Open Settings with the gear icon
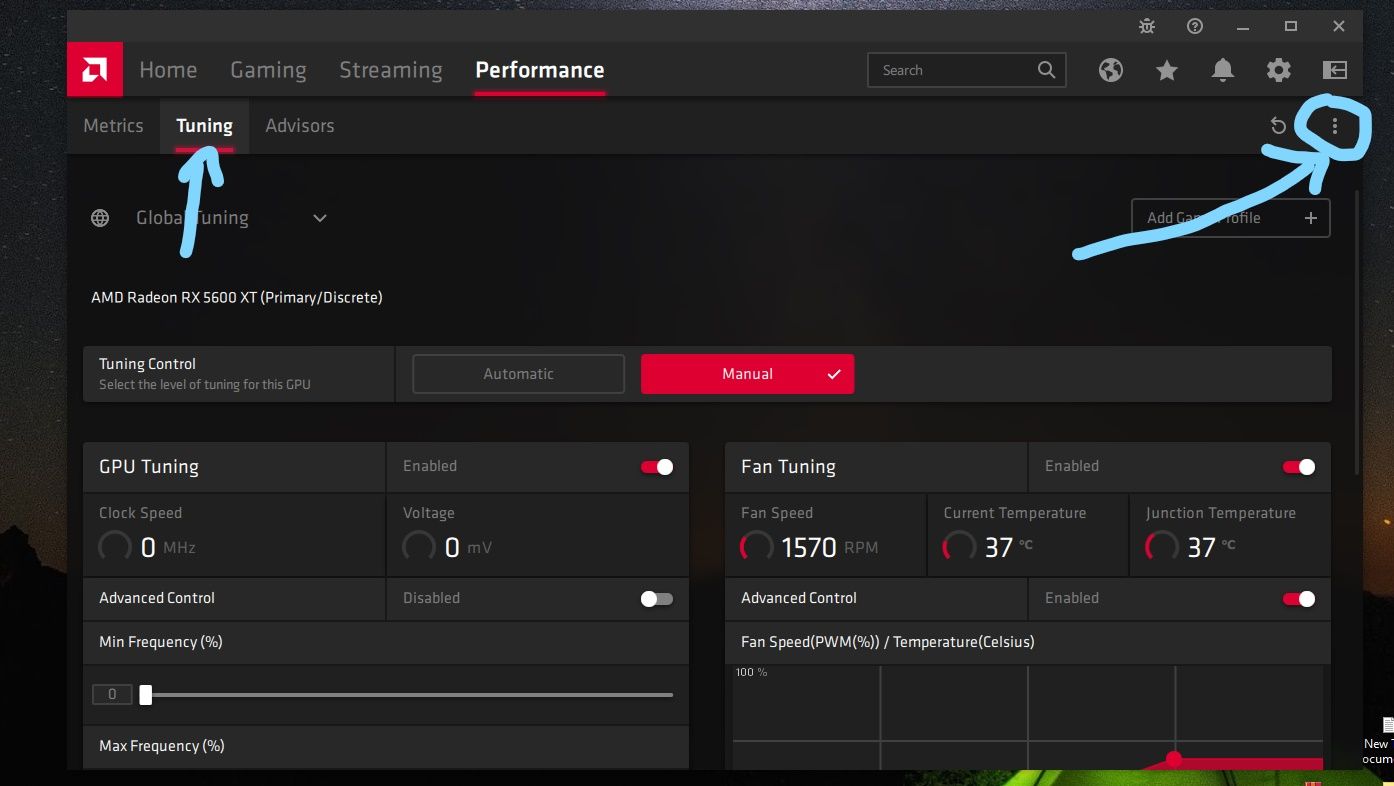1394x786 pixels. pyautogui.click(x=1279, y=70)
